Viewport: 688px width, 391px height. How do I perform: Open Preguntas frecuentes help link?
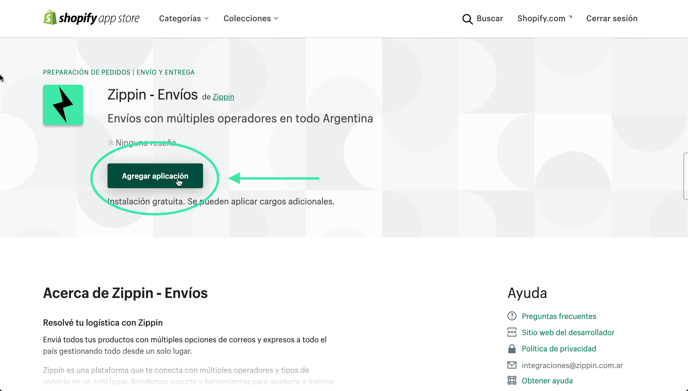(x=559, y=316)
